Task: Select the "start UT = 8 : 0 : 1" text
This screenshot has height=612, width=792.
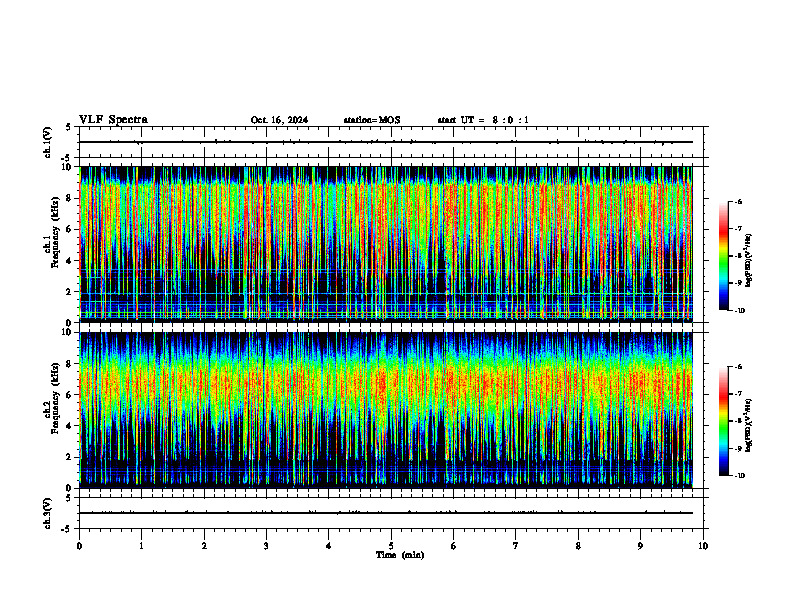Action: point(483,120)
